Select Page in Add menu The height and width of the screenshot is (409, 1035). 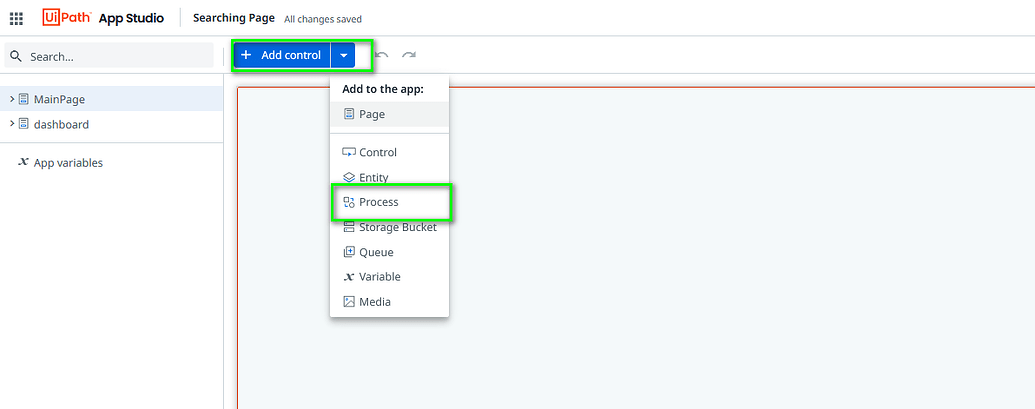coord(372,114)
